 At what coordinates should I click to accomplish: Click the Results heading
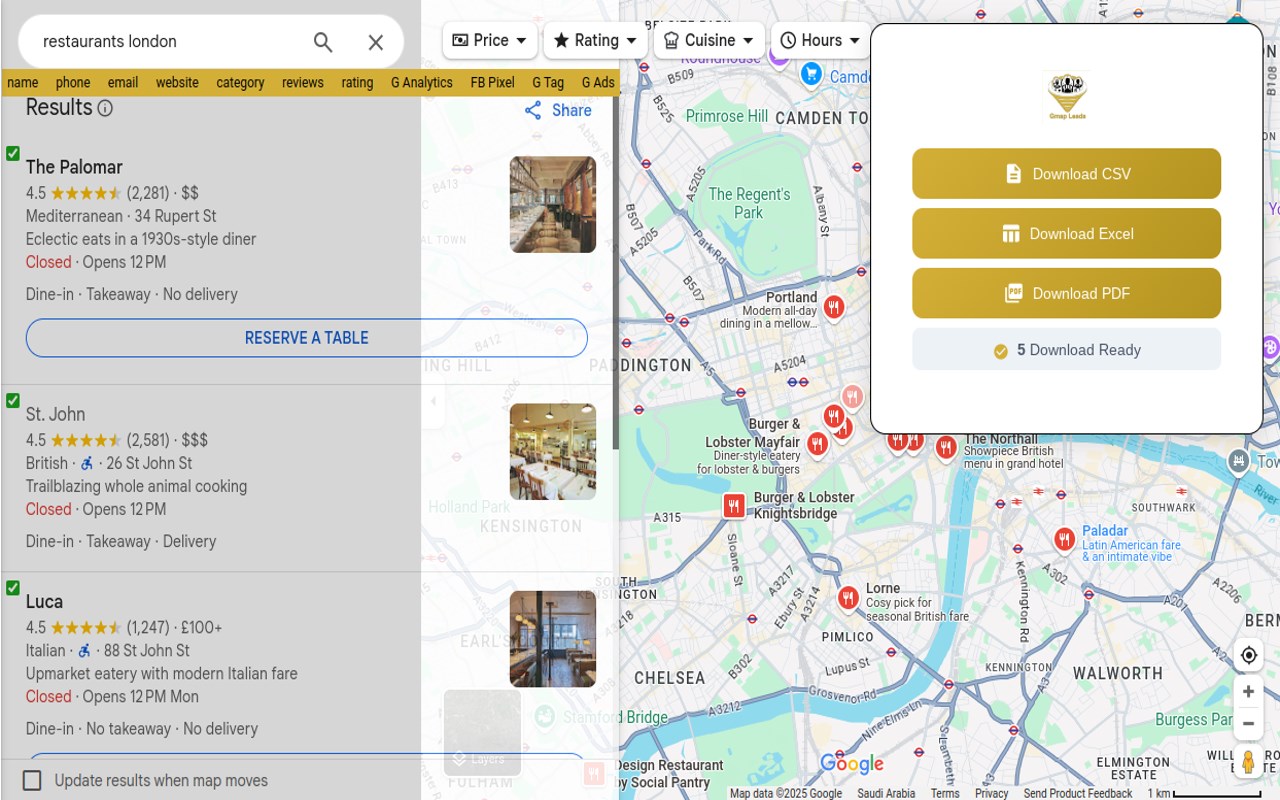[59, 108]
